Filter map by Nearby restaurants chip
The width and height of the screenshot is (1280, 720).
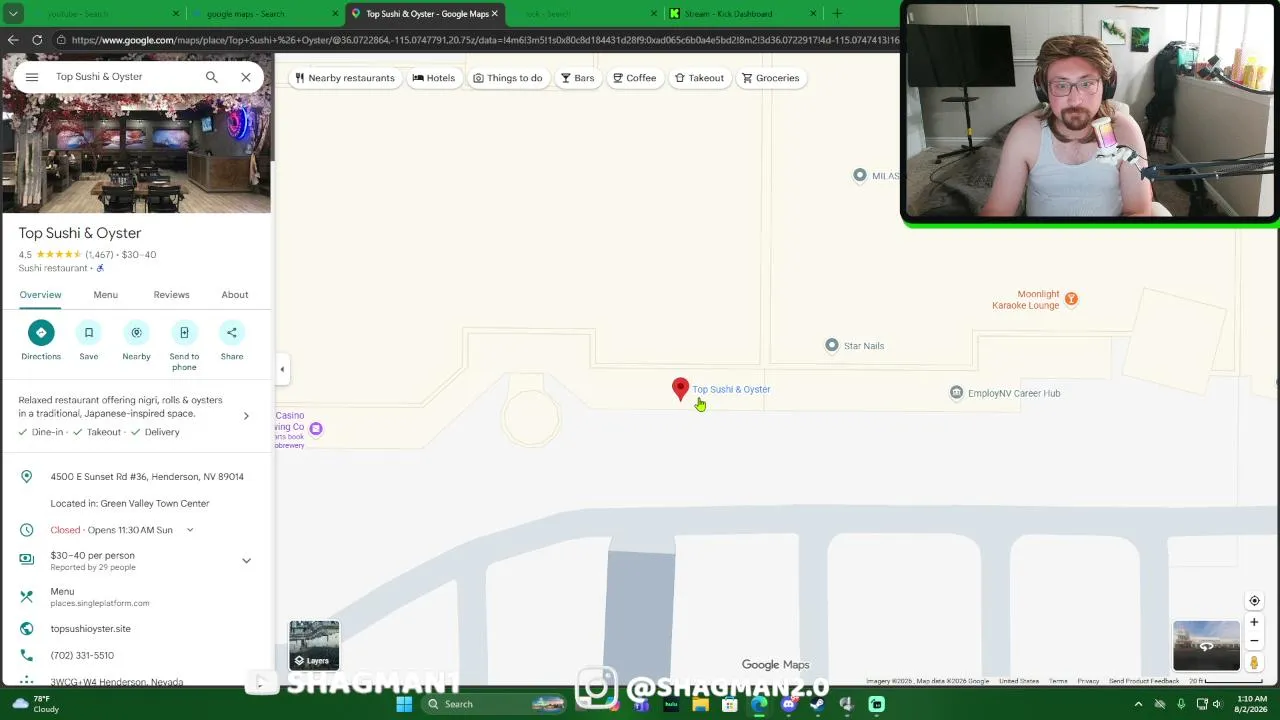(344, 78)
